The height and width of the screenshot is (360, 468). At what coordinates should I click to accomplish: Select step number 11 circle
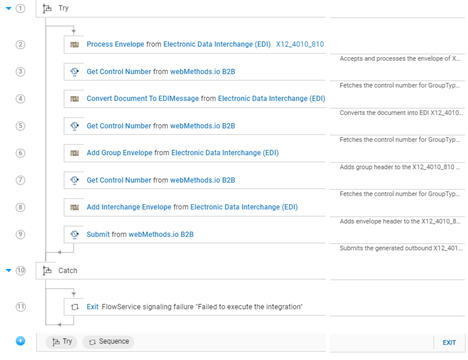tap(20, 307)
